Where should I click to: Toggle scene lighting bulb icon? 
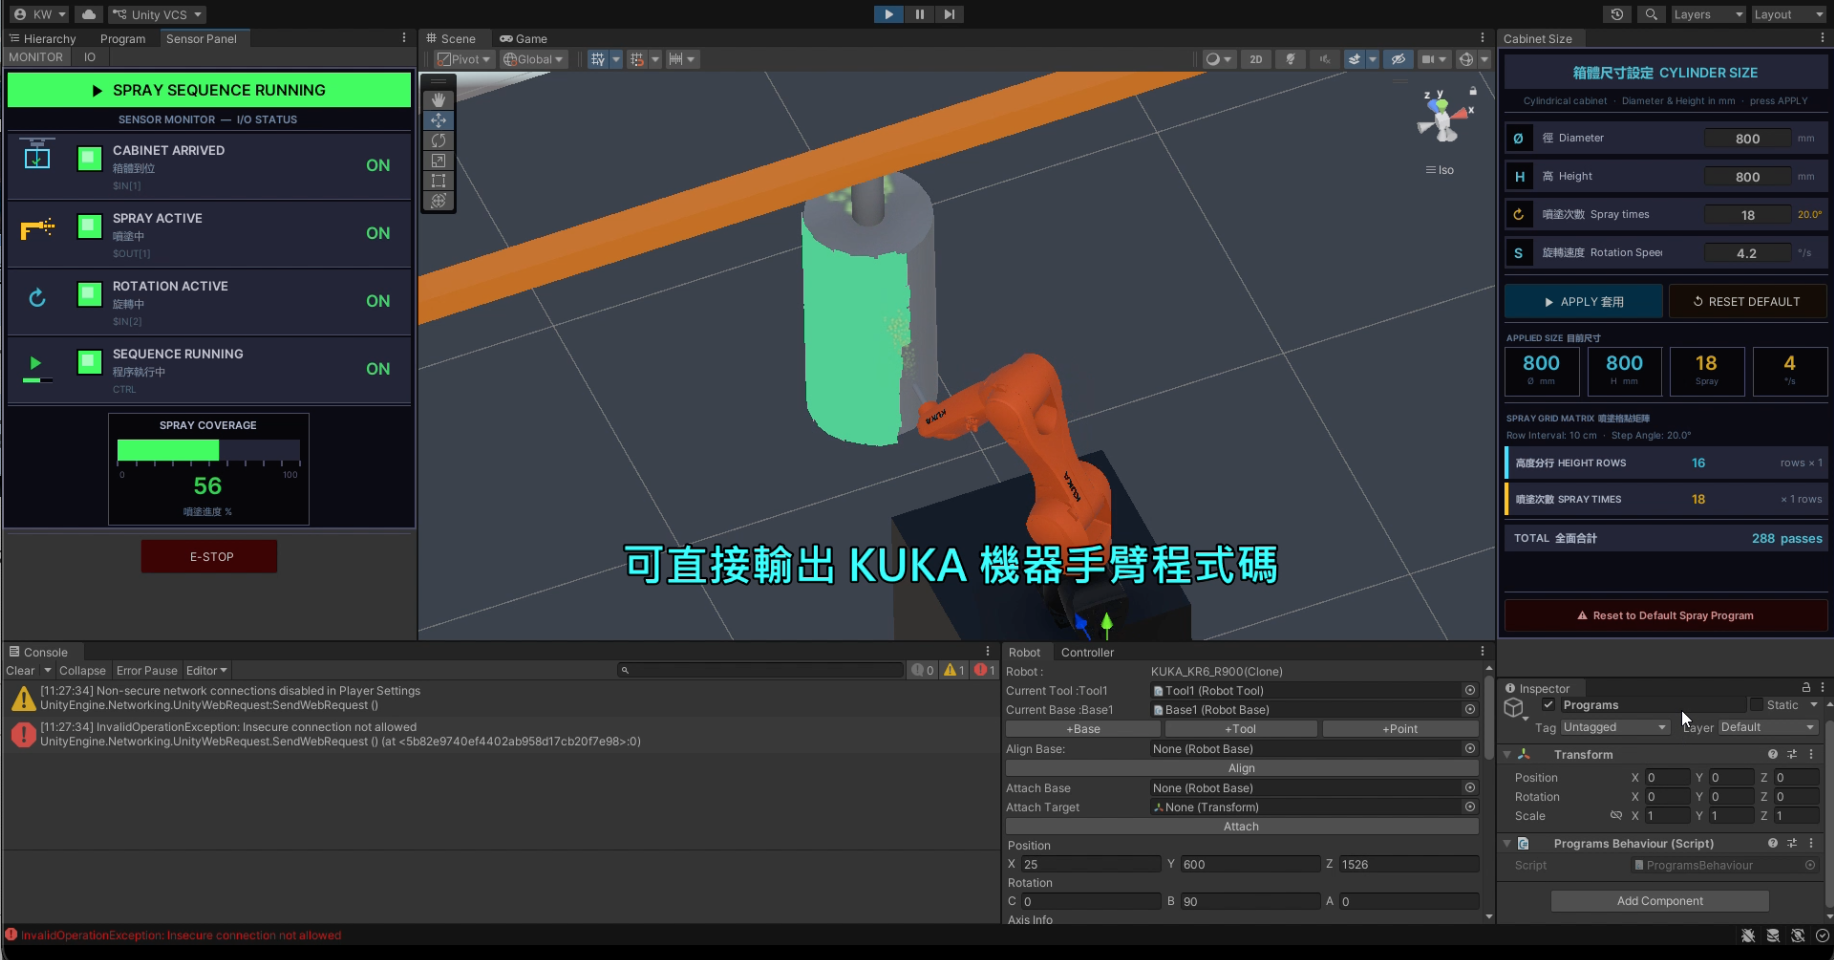point(1290,59)
